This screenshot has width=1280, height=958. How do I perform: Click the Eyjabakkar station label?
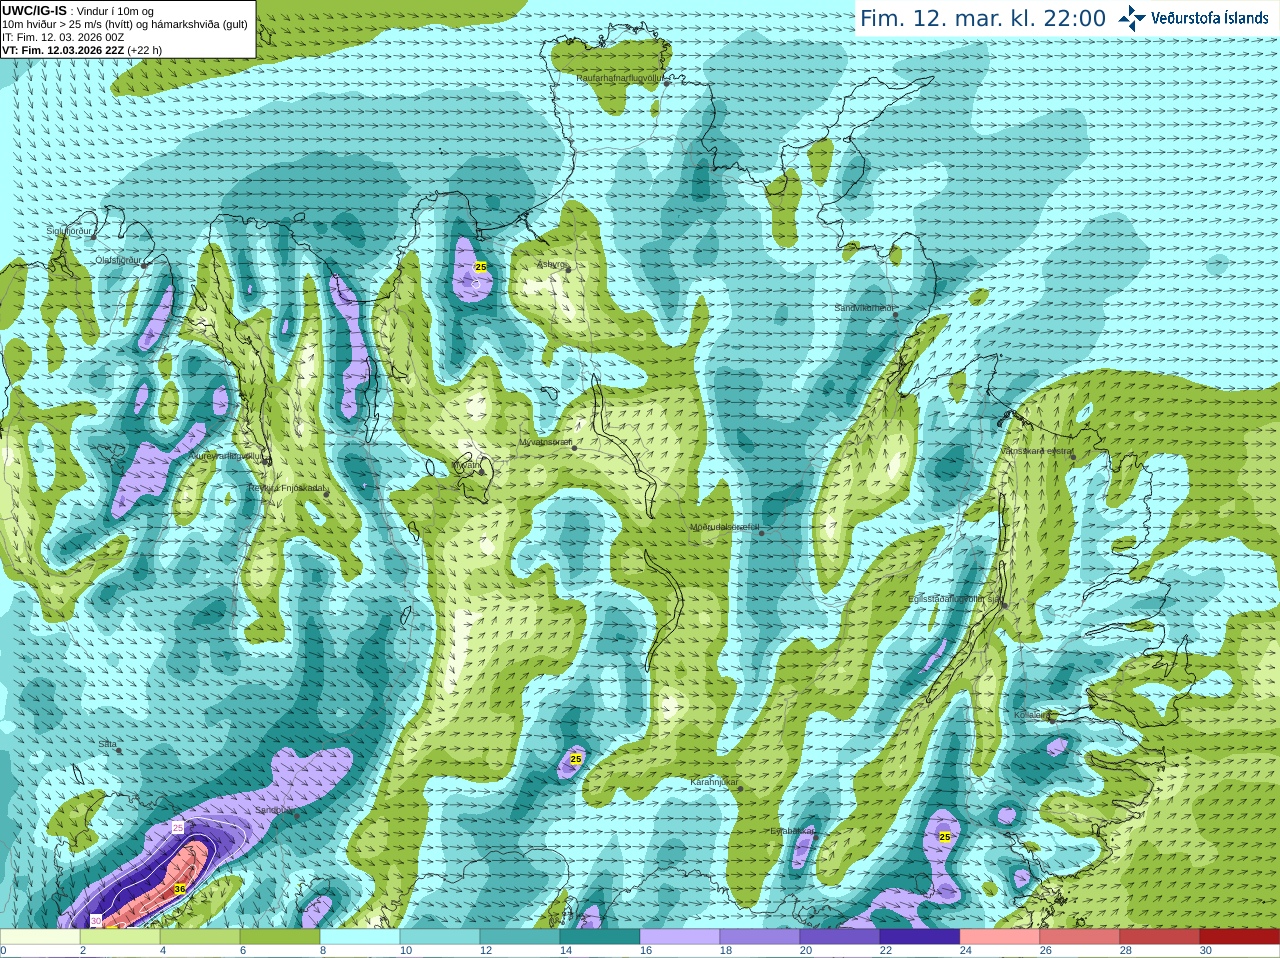pyautogui.click(x=792, y=830)
